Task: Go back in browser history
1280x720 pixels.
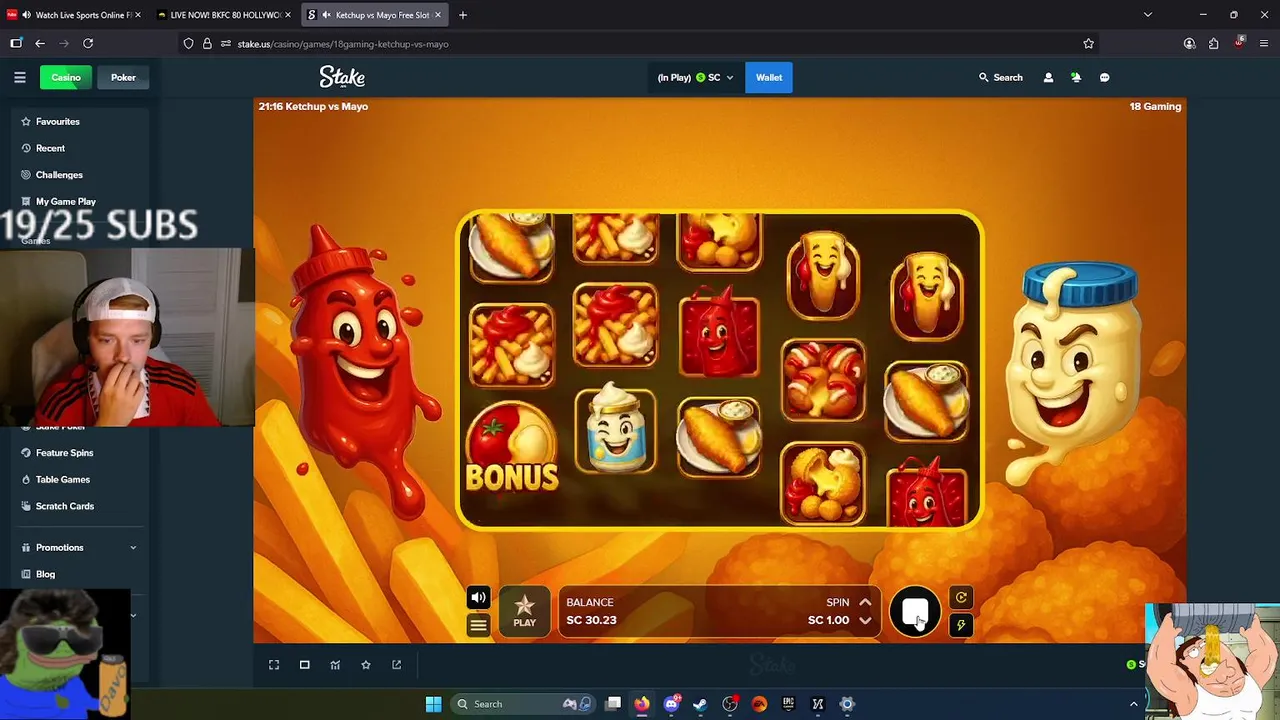Action: tap(40, 43)
